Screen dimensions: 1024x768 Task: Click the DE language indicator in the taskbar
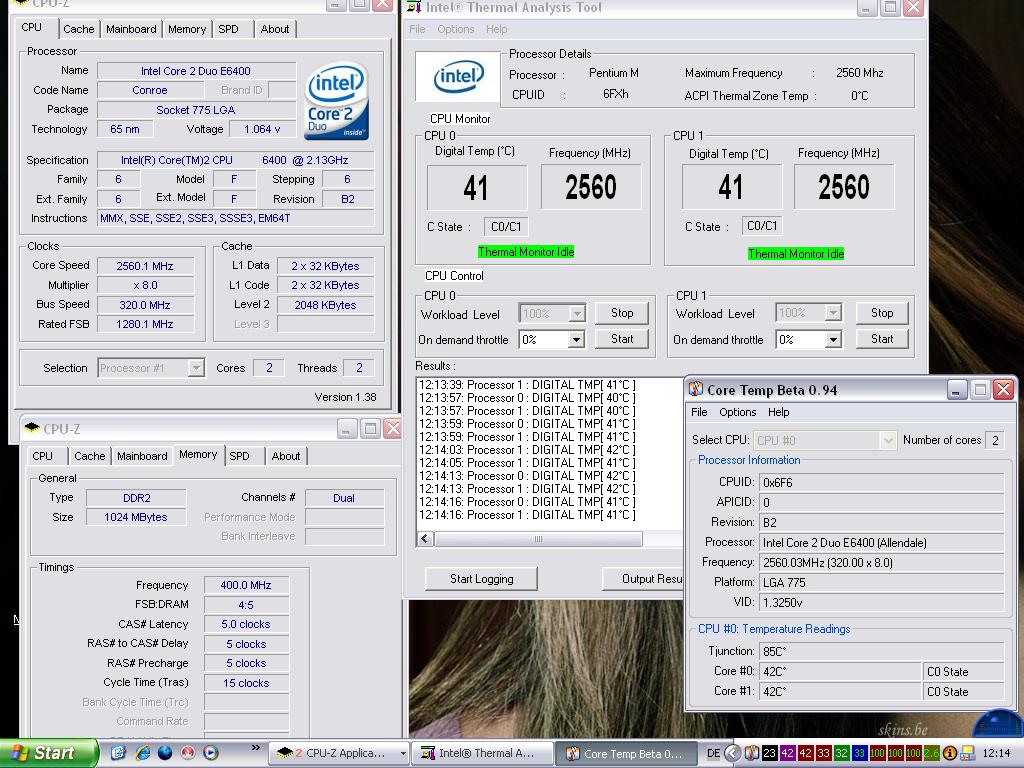(713, 753)
